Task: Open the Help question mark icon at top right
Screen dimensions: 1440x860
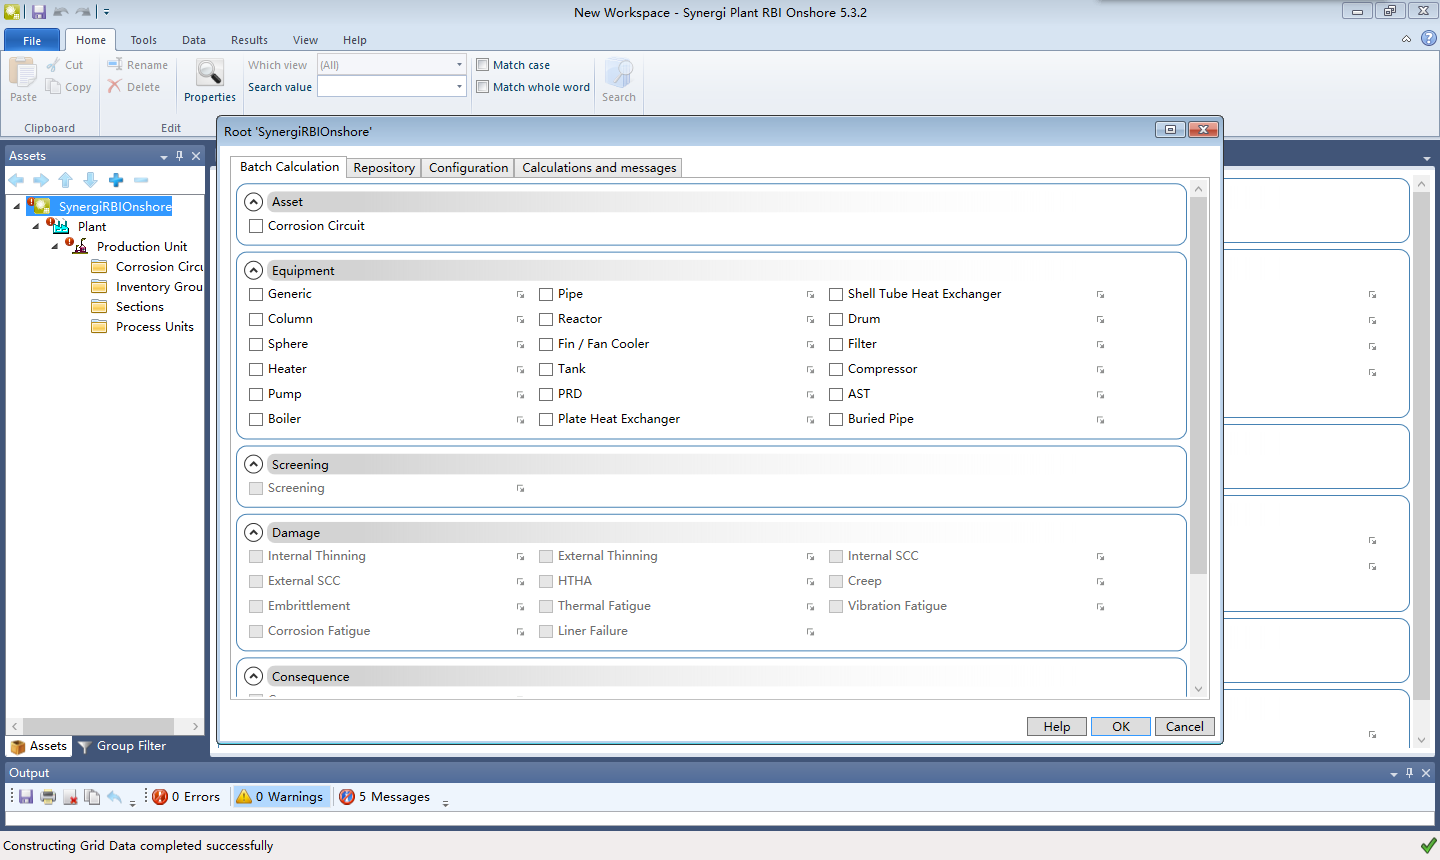Action: click(1429, 38)
